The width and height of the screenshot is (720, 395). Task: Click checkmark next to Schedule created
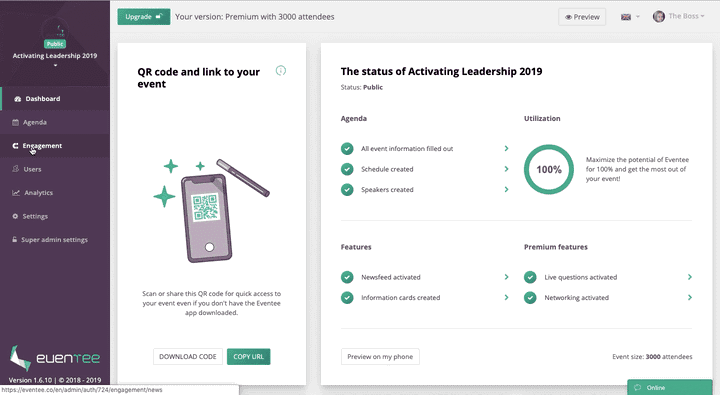point(347,169)
